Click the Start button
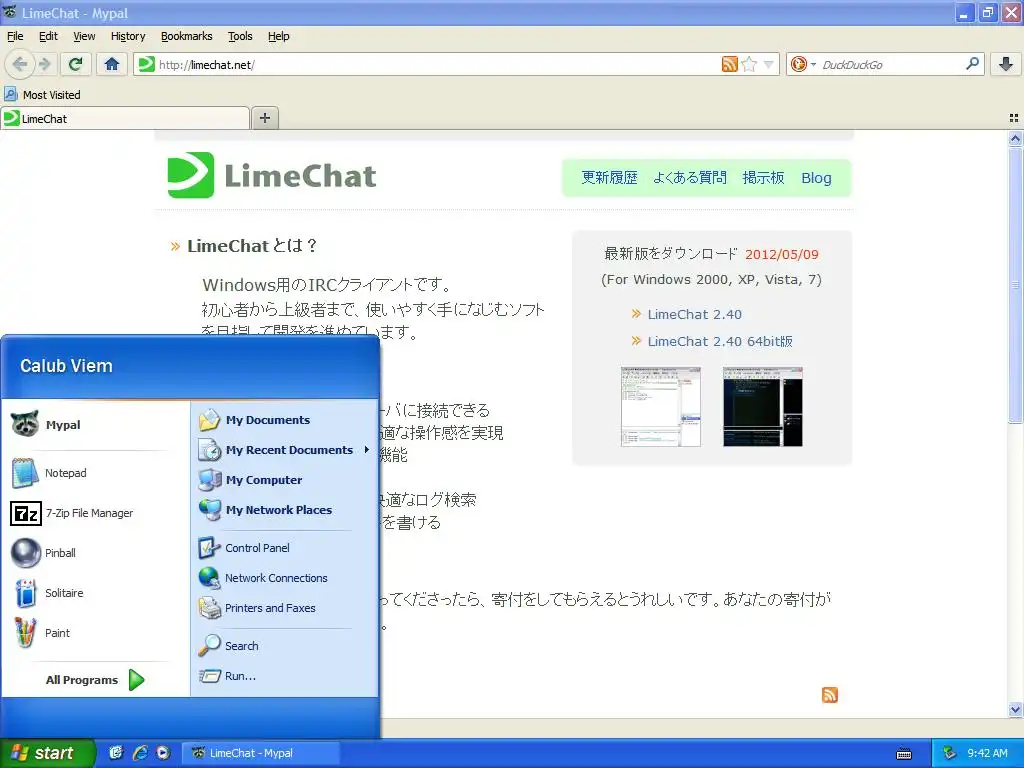 pos(47,753)
